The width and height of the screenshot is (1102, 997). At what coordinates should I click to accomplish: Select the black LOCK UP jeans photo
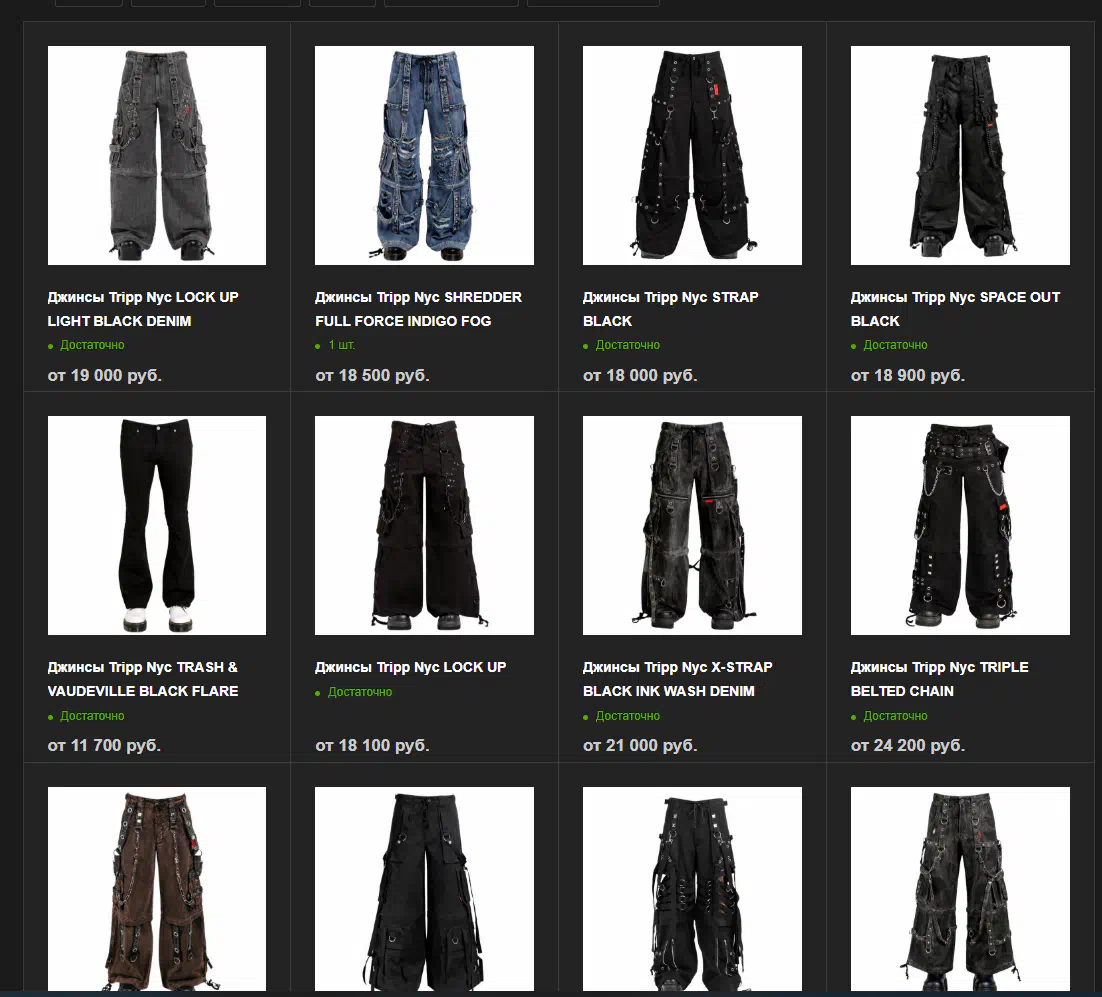(424, 526)
